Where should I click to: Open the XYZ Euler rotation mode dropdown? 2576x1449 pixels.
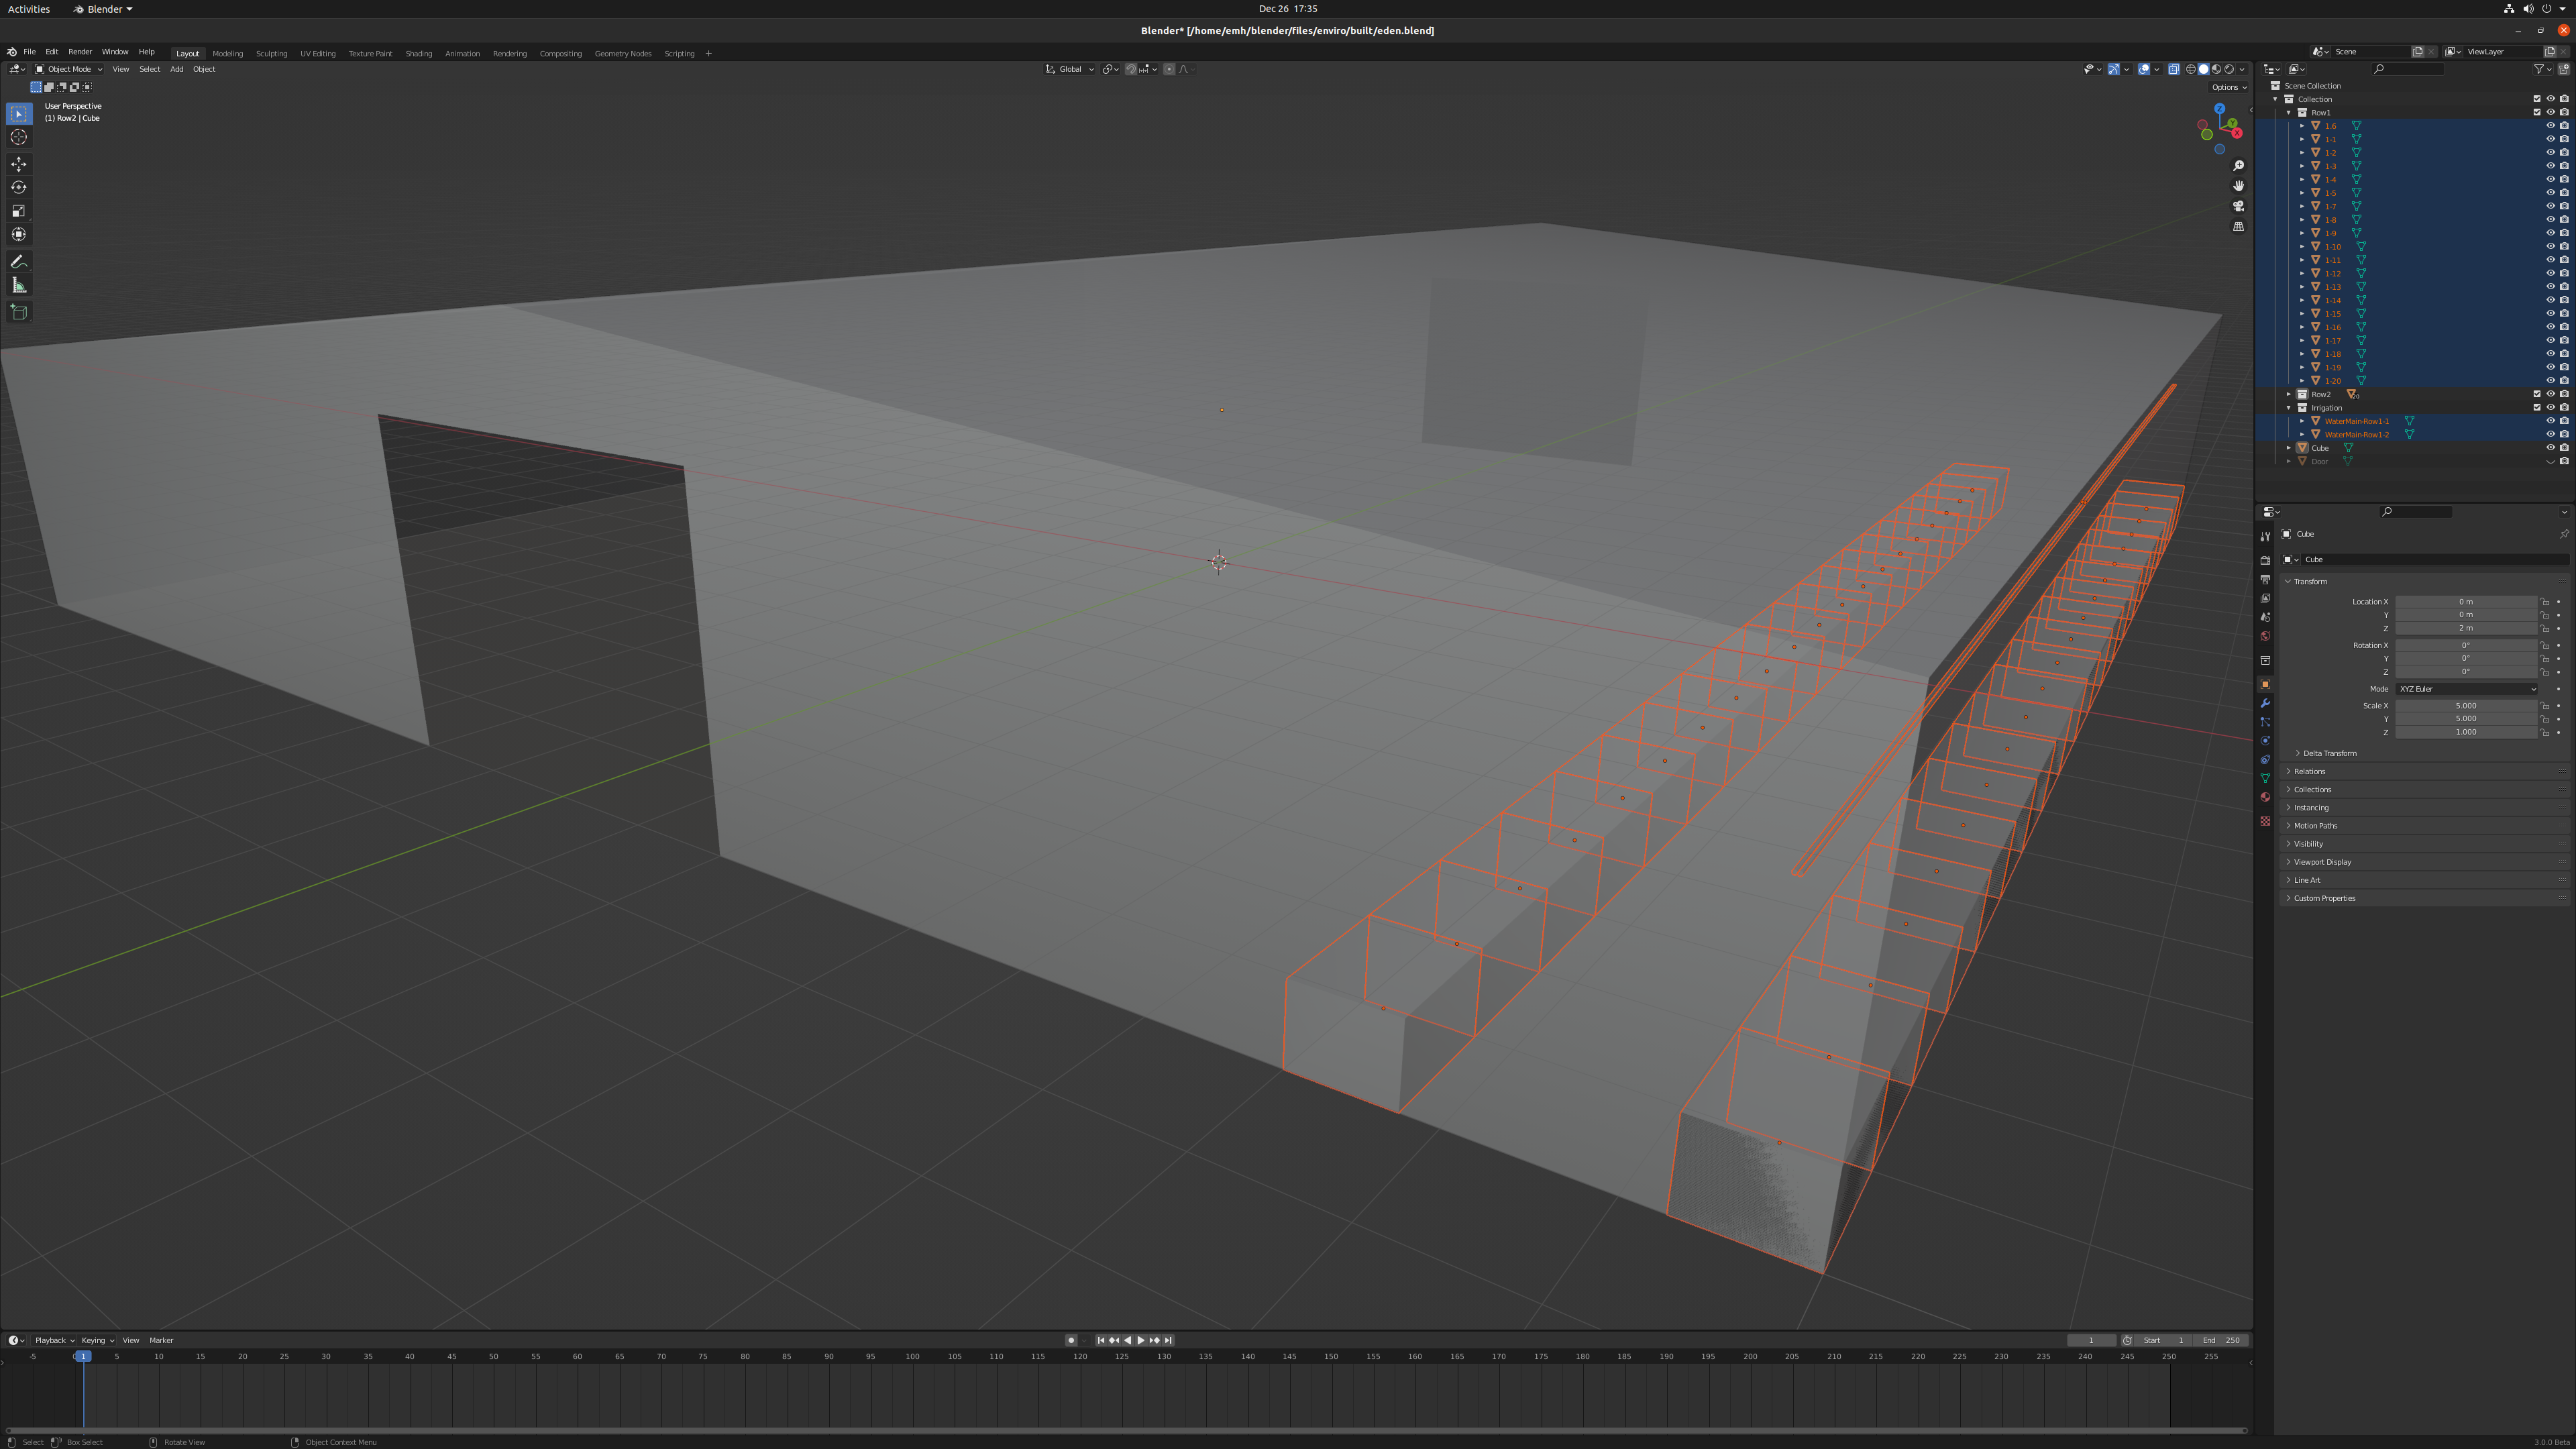coord(2466,689)
